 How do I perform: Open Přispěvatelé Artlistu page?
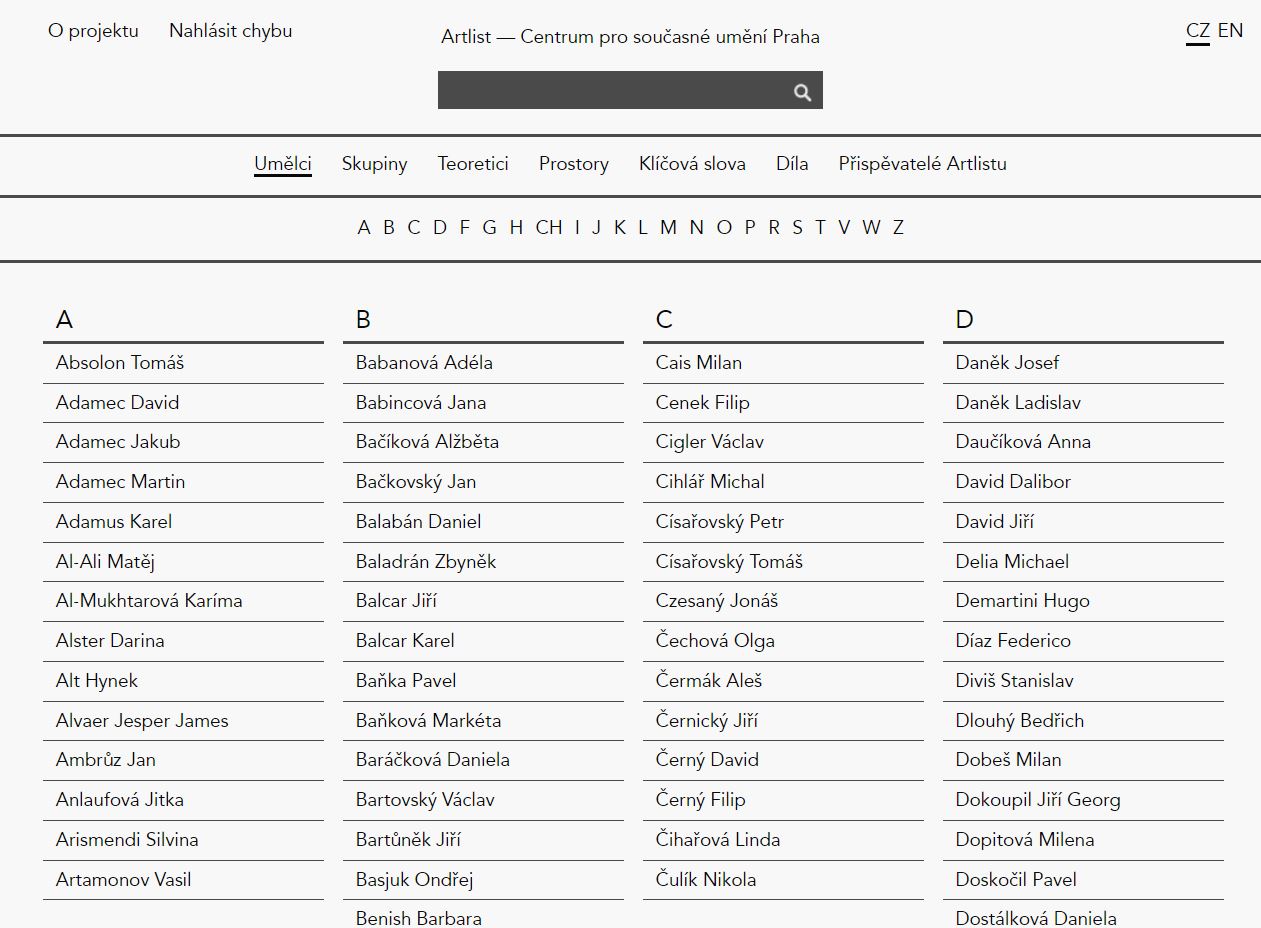[922, 164]
